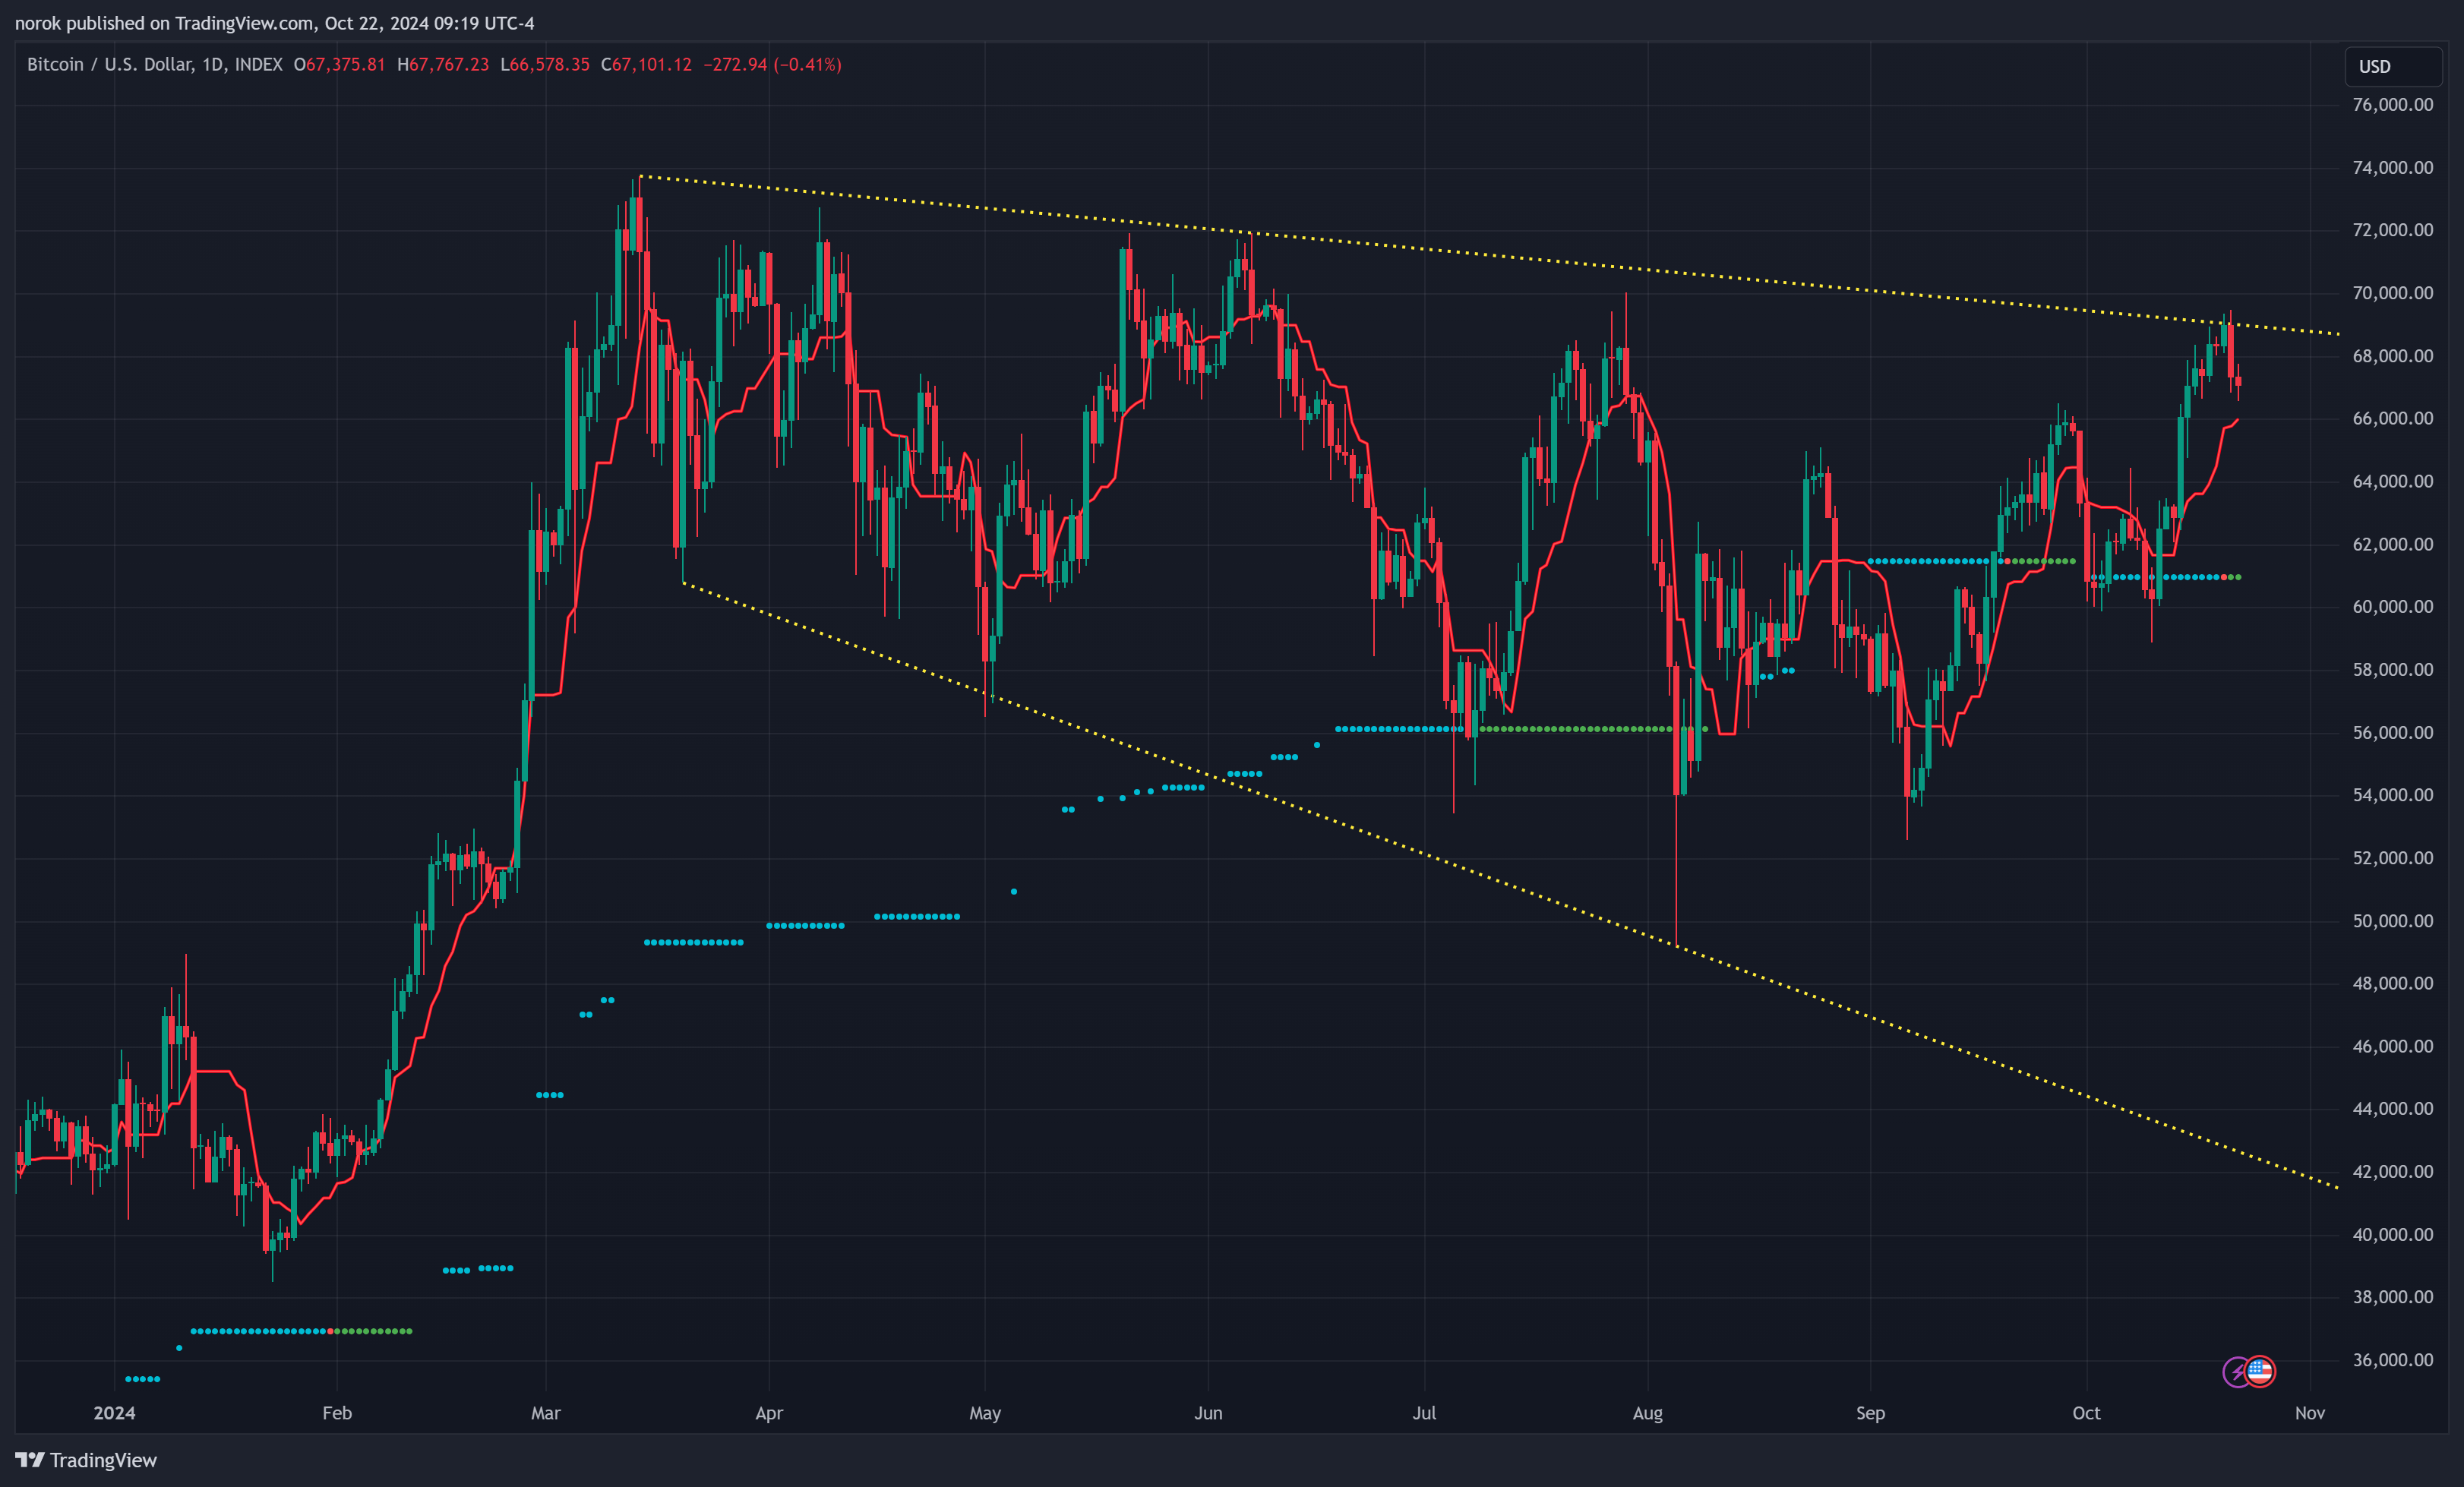Click the Sep label on time axis
2464x1487 pixels.
[1871, 1413]
